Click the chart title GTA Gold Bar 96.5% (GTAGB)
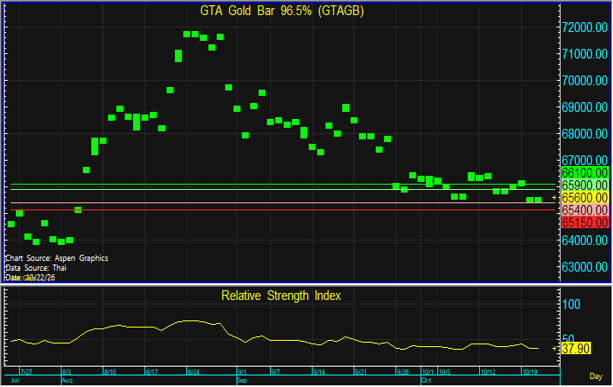Screen dimensions: 613x387 pyautogui.click(x=282, y=11)
